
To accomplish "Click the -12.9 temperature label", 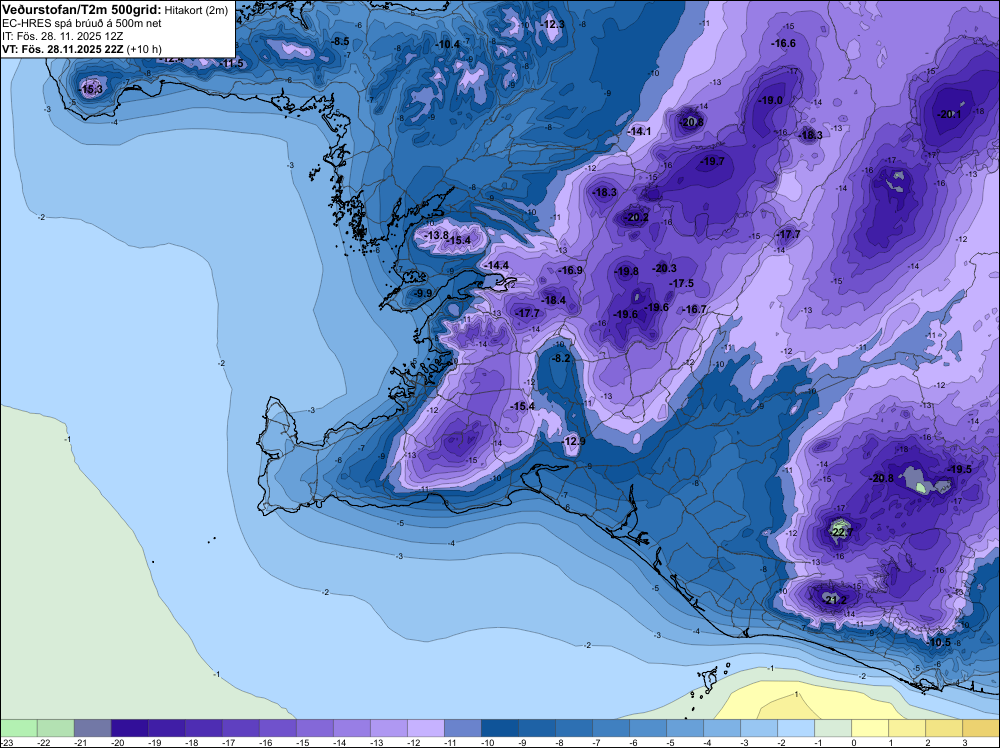I will (x=573, y=441).
